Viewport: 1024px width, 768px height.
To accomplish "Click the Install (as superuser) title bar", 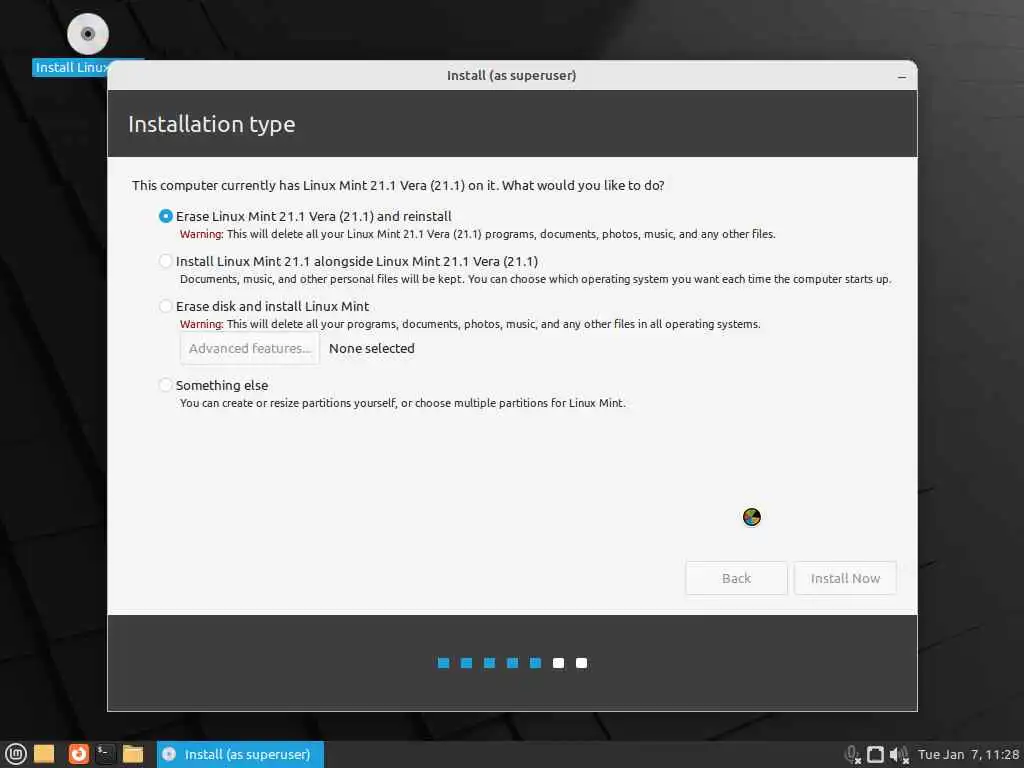I will click(x=511, y=76).
